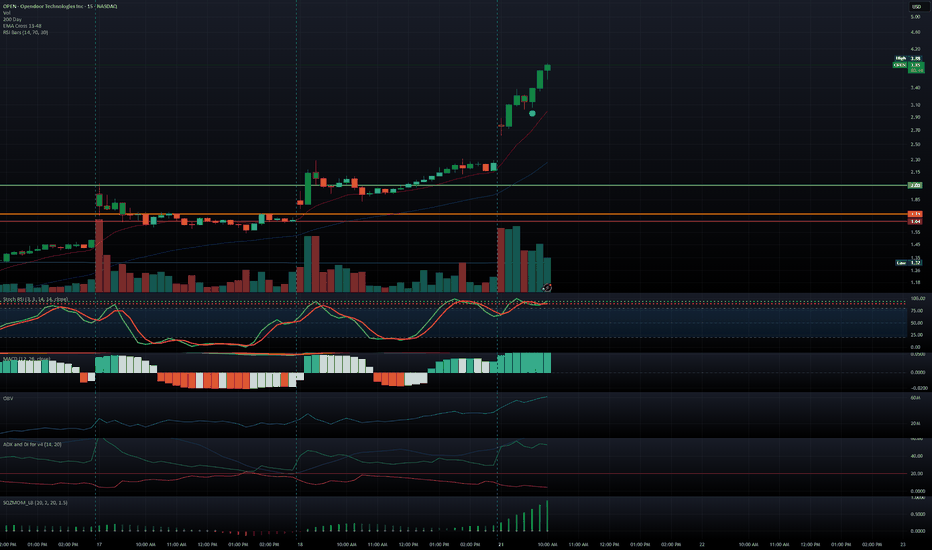Select the Stoch RSI indicator label
The image size is (932, 550).
pos(35,299)
